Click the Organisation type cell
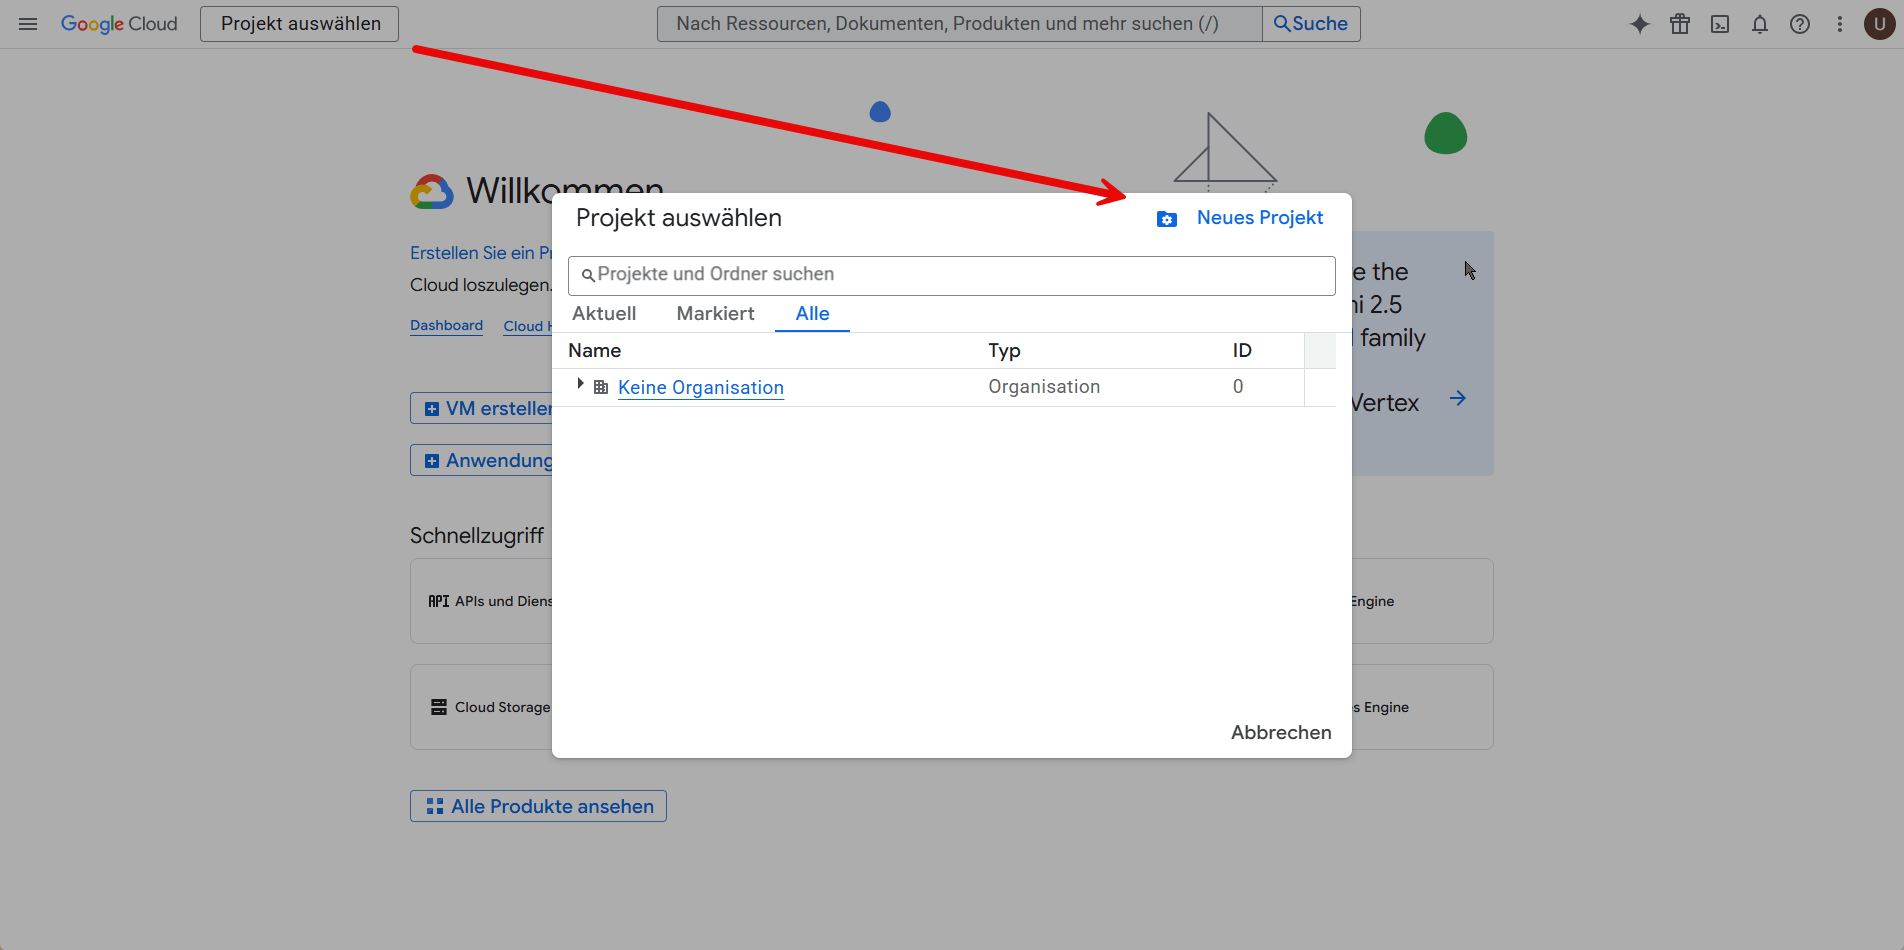This screenshot has width=1904, height=950. point(1044,387)
